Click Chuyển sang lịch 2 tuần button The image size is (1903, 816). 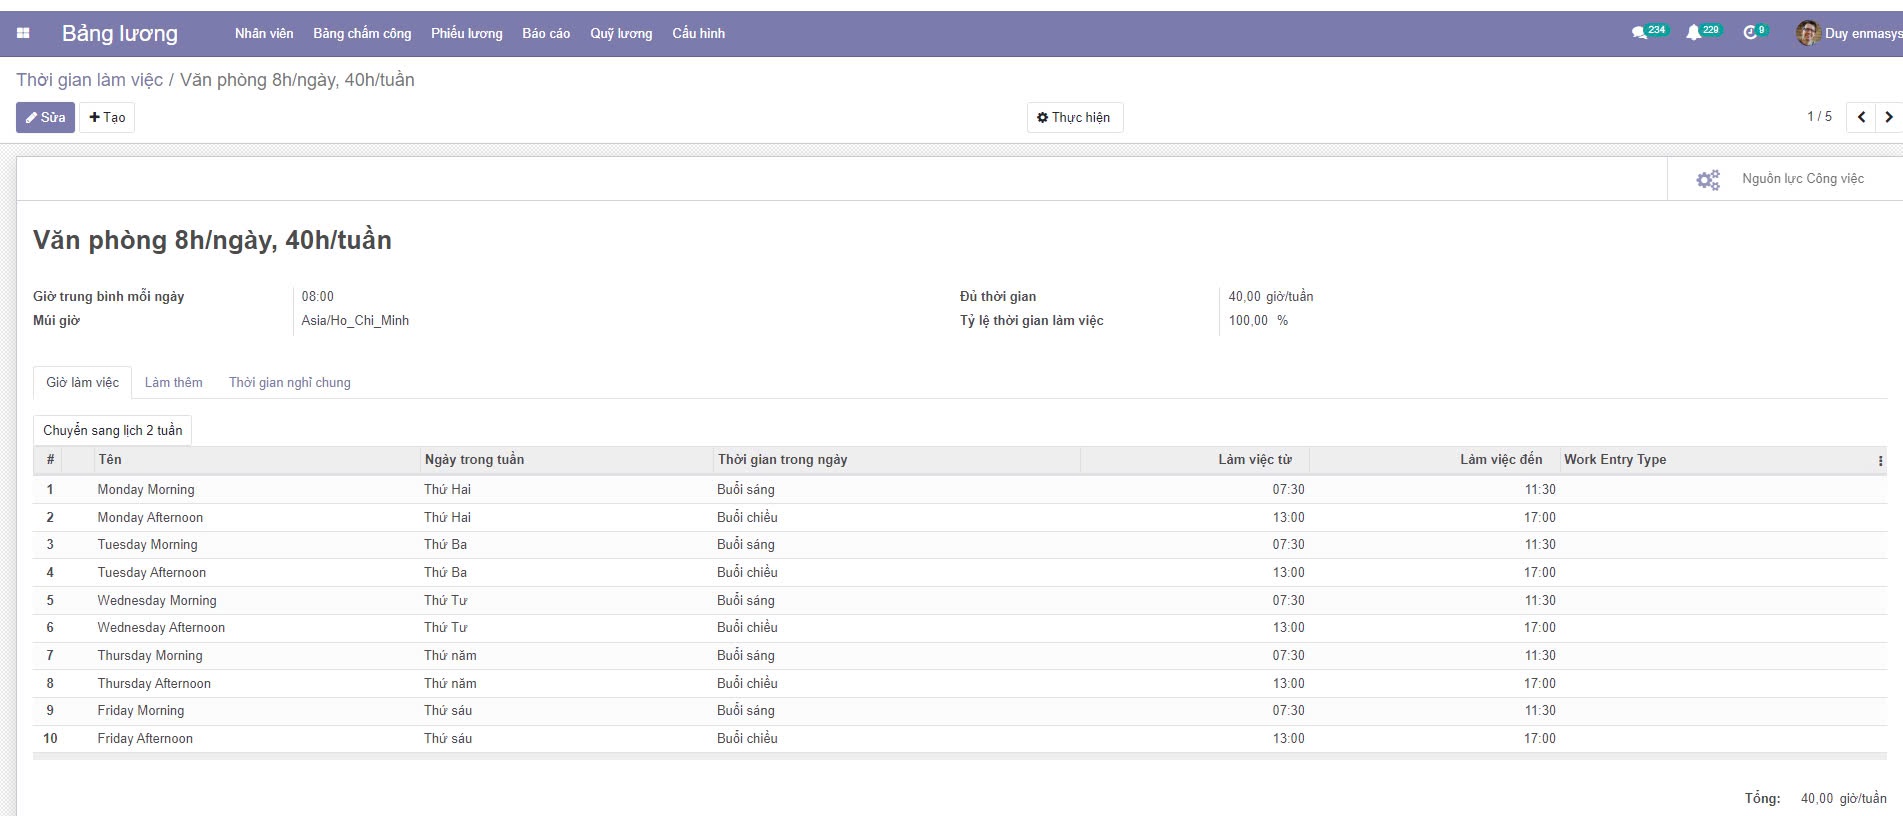[112, 430]
